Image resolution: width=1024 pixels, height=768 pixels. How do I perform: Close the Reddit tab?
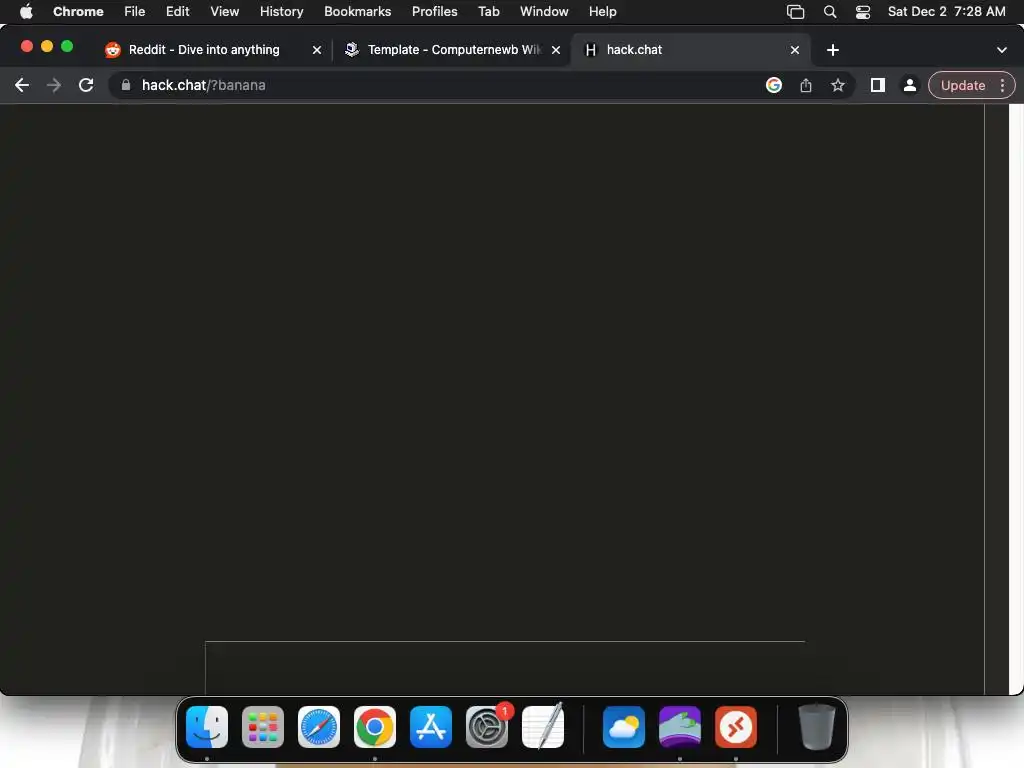317,50
